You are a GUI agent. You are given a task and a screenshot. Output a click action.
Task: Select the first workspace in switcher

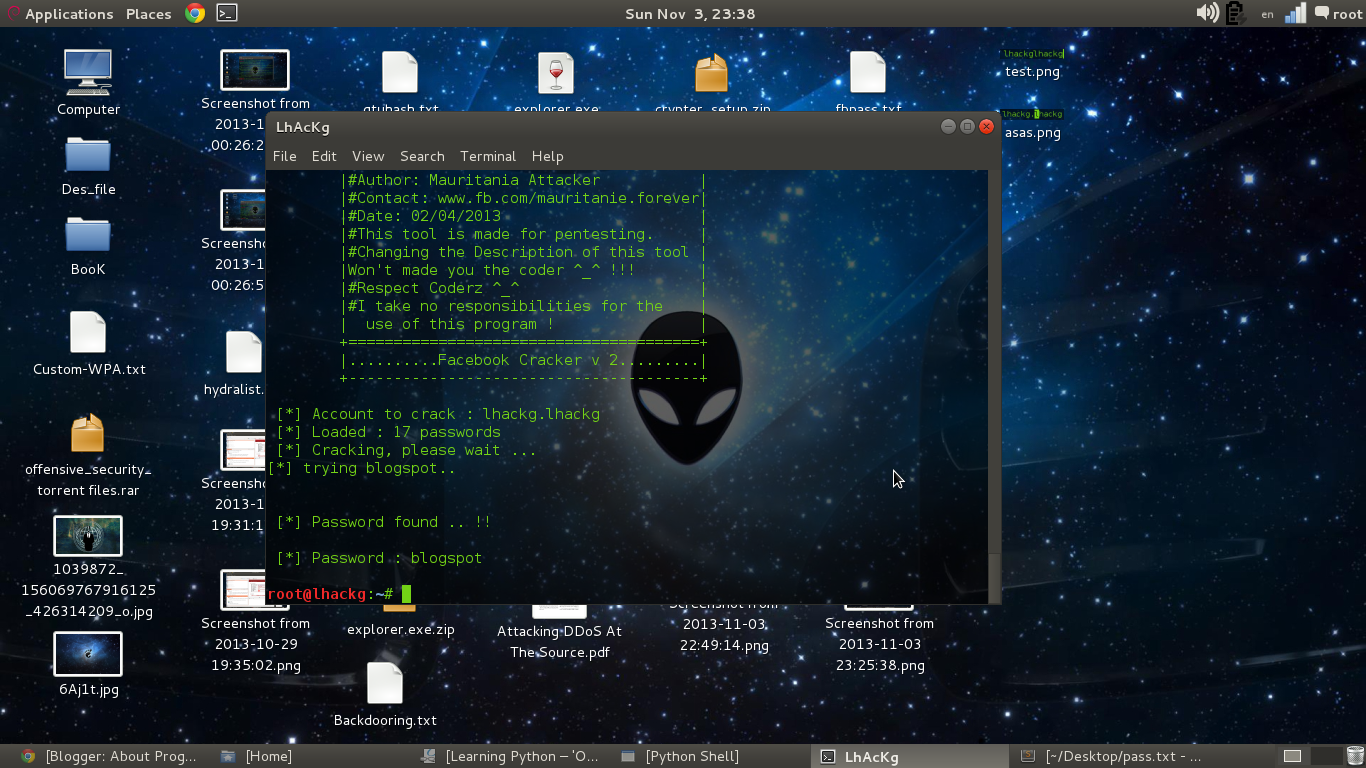[x=1292, y=756]
